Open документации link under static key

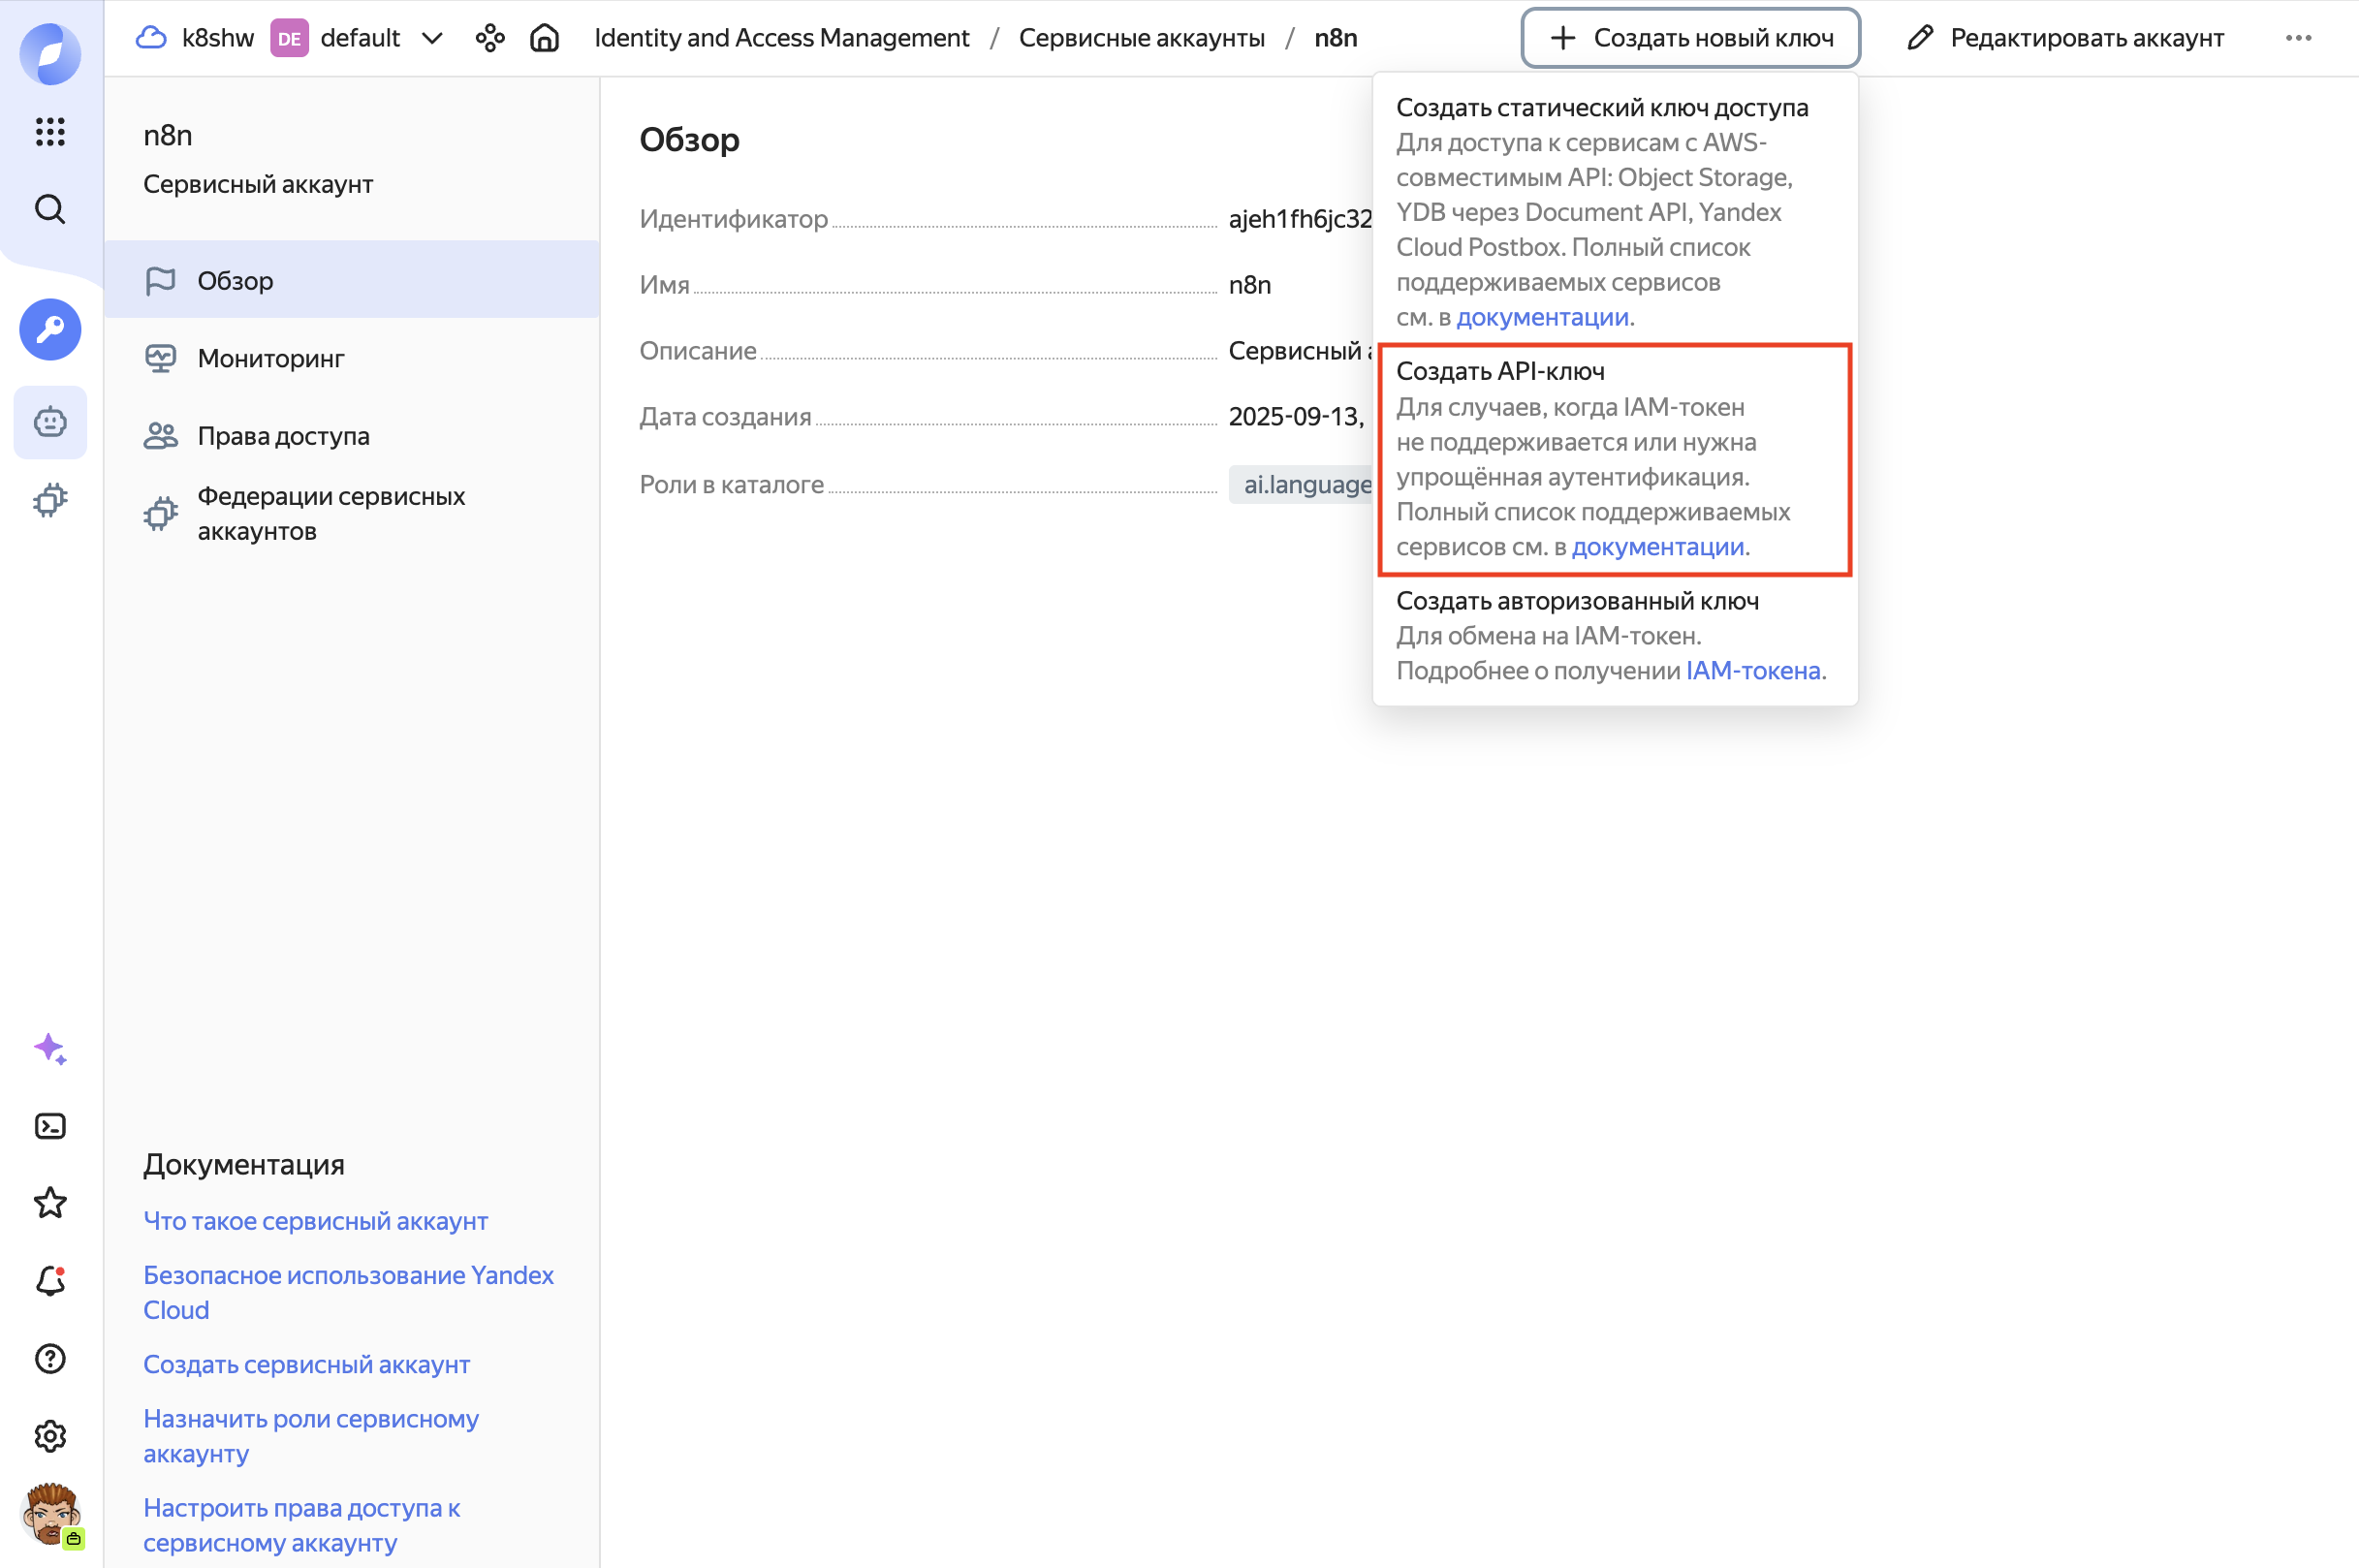click(1542, 317)
